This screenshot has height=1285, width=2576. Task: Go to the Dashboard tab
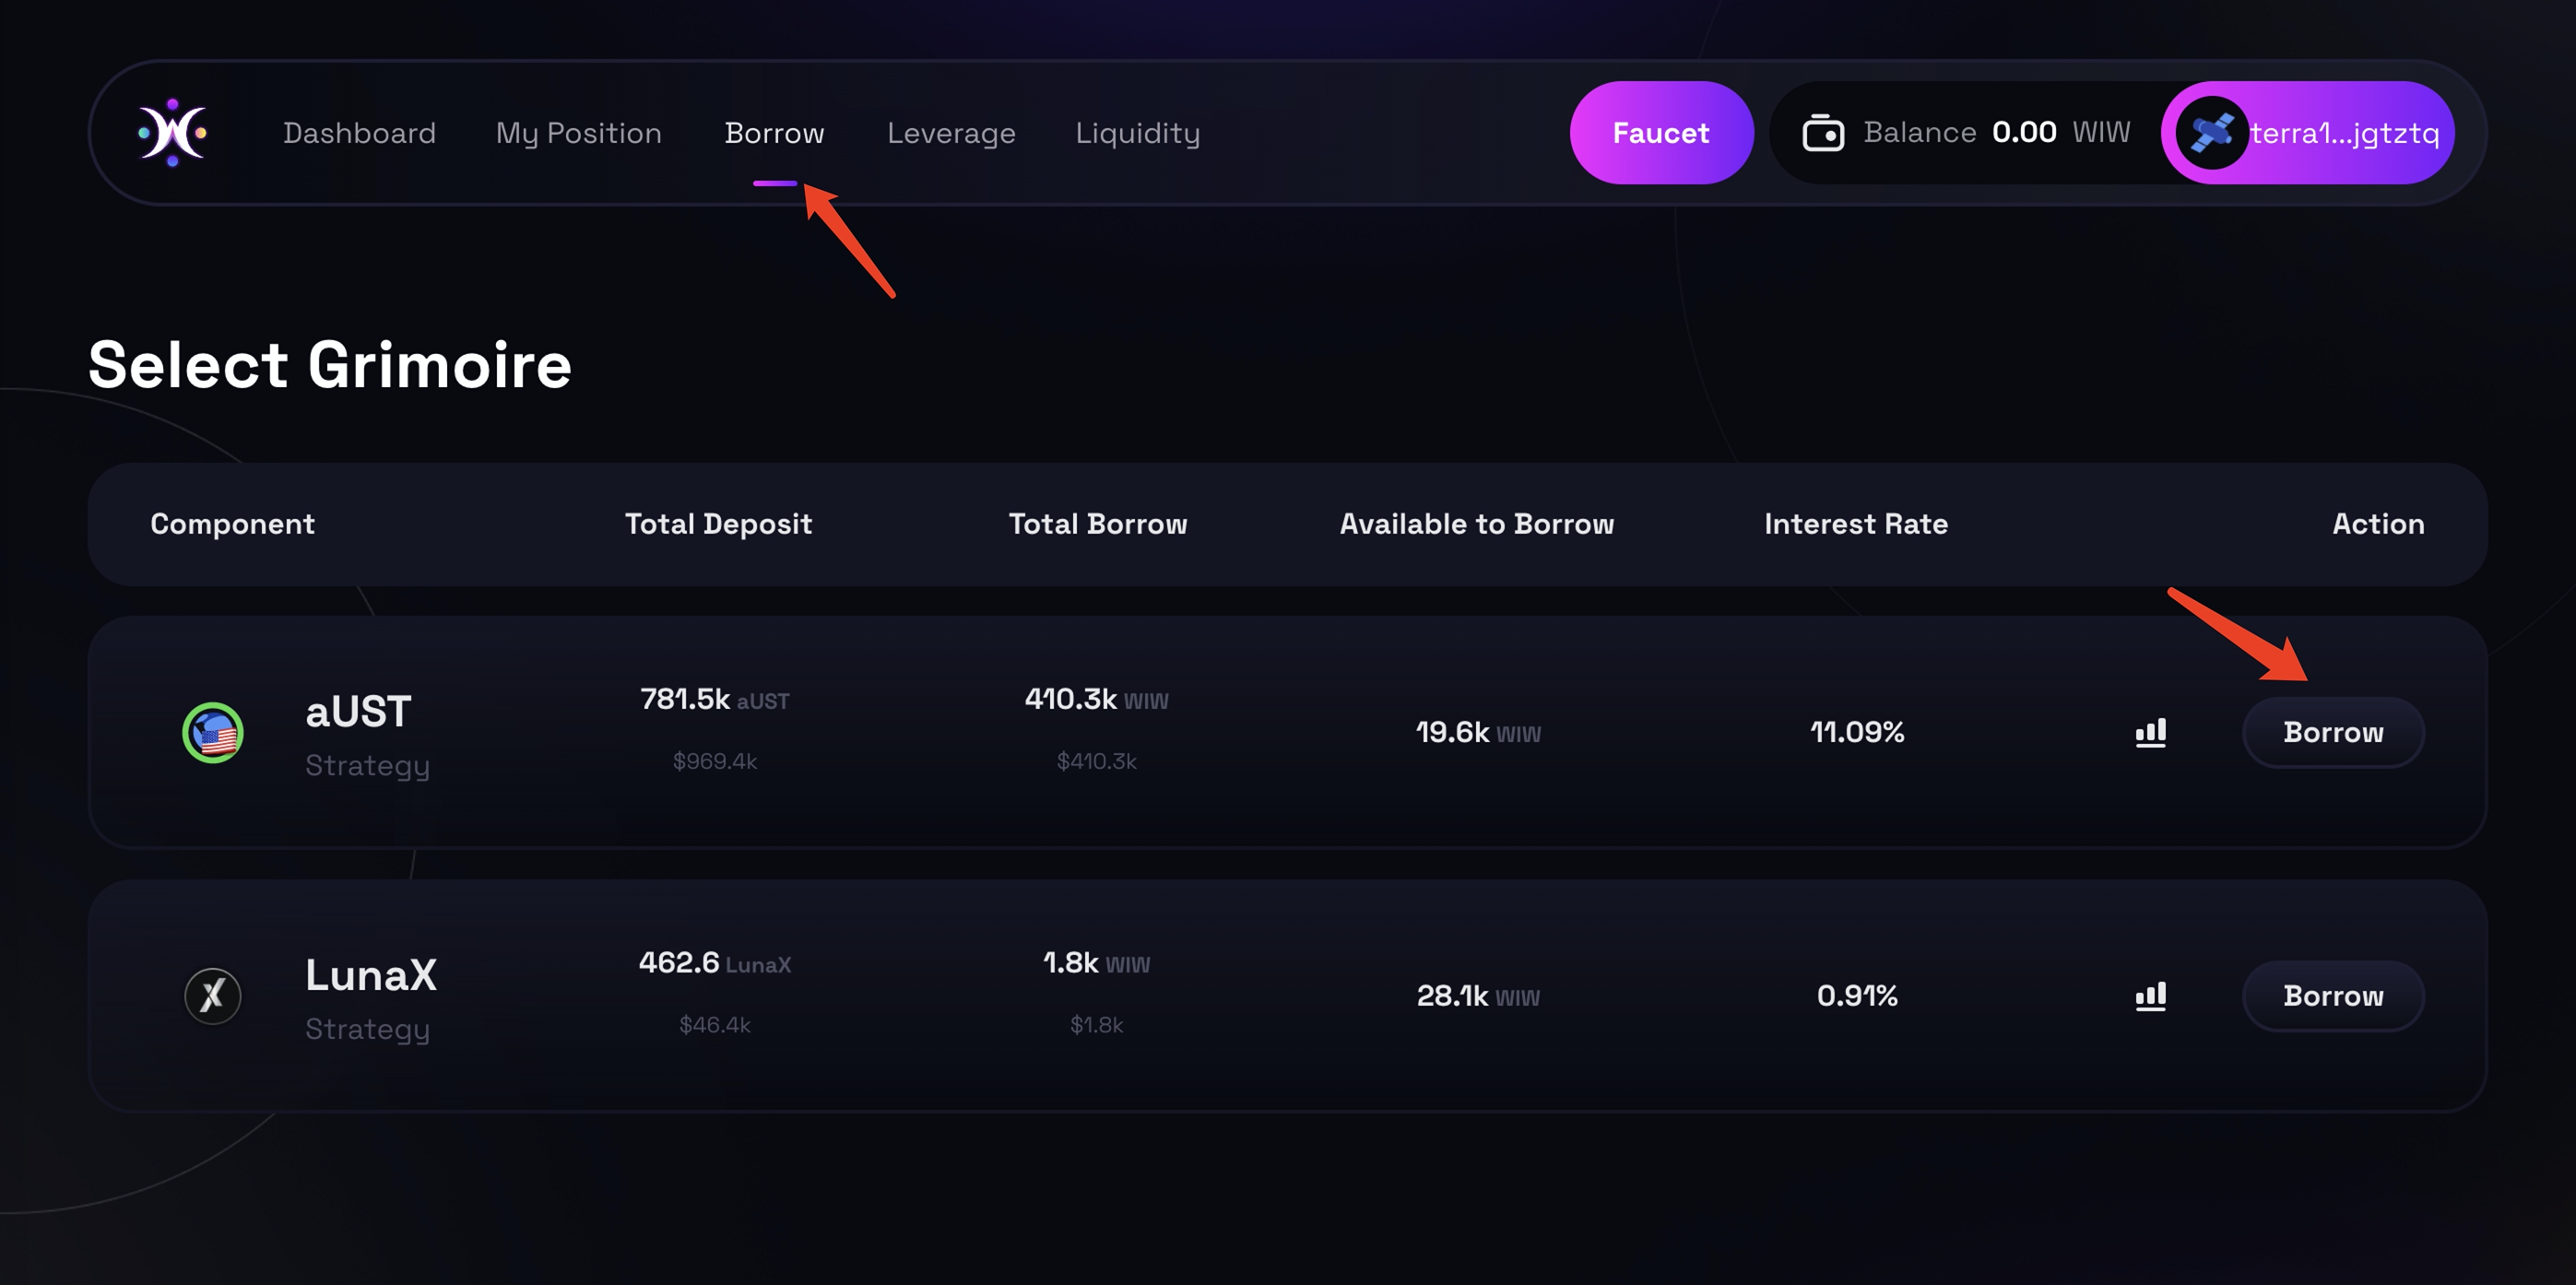pyautogui.click(x=359, y=133)
